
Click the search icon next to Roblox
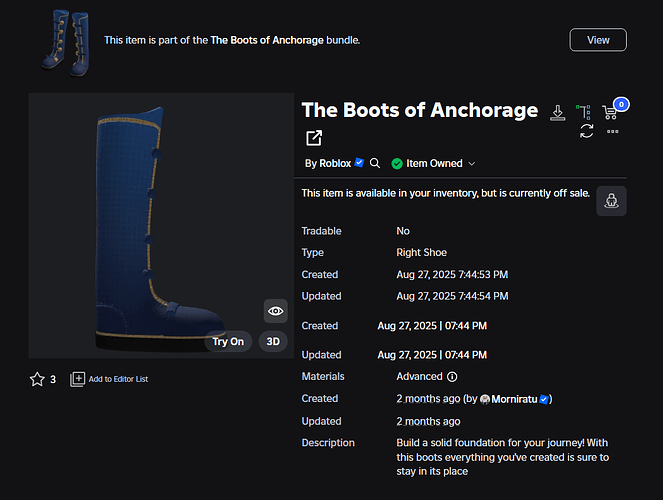tap(375, 163)
